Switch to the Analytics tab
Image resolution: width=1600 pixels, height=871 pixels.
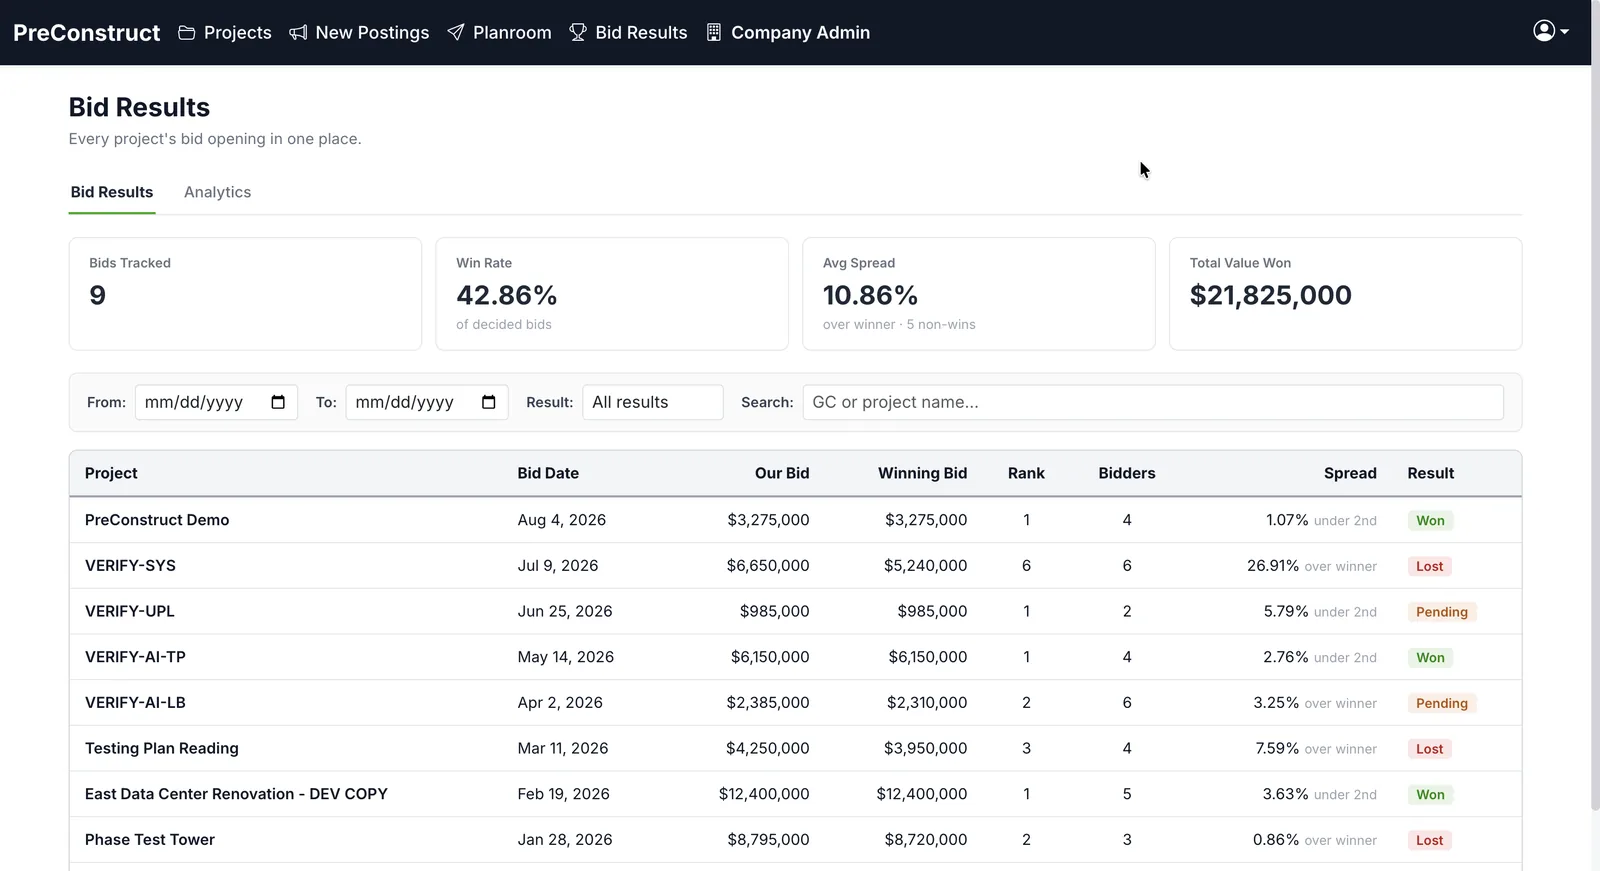(x=217, y=192)
